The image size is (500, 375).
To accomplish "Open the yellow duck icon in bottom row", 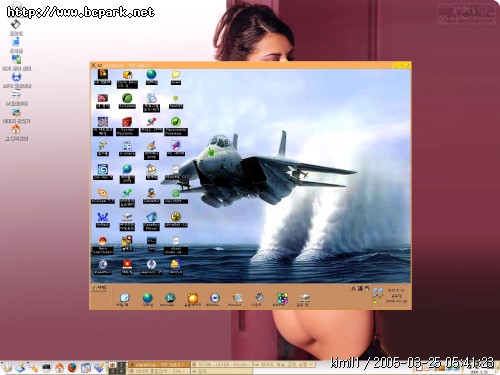I will click(176, 264).
